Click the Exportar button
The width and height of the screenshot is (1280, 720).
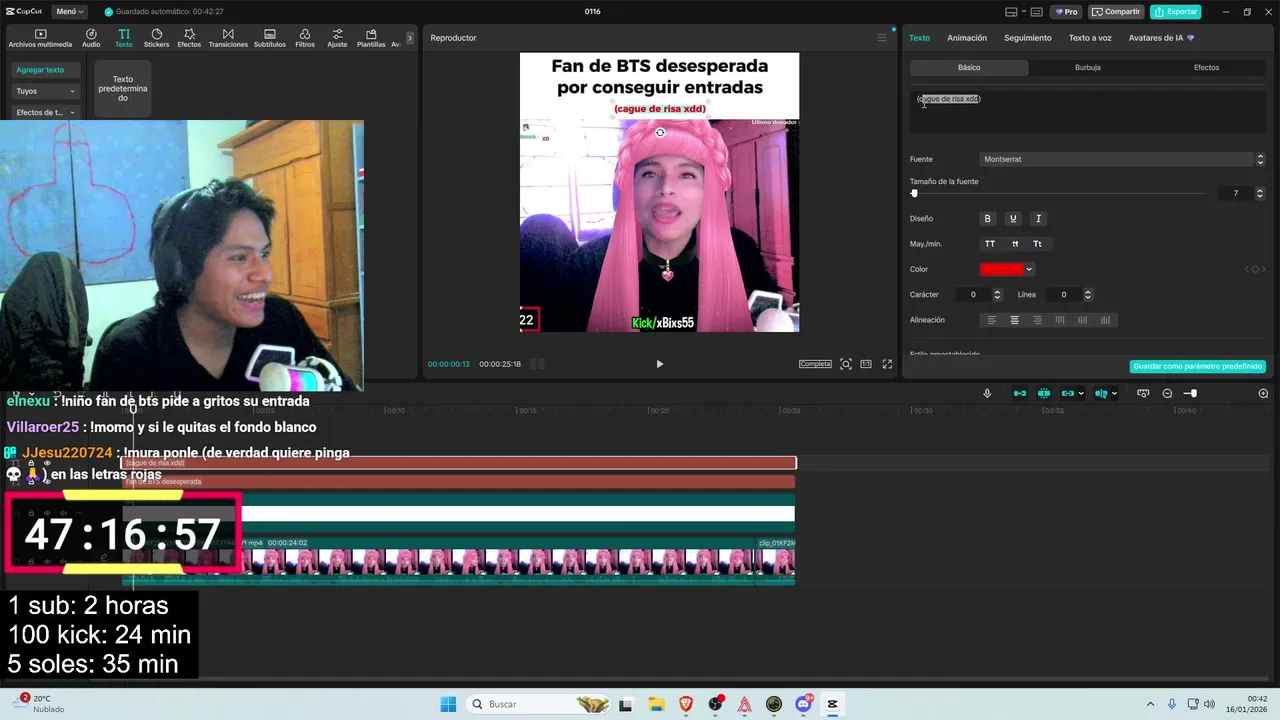(x=1175, y=12)
